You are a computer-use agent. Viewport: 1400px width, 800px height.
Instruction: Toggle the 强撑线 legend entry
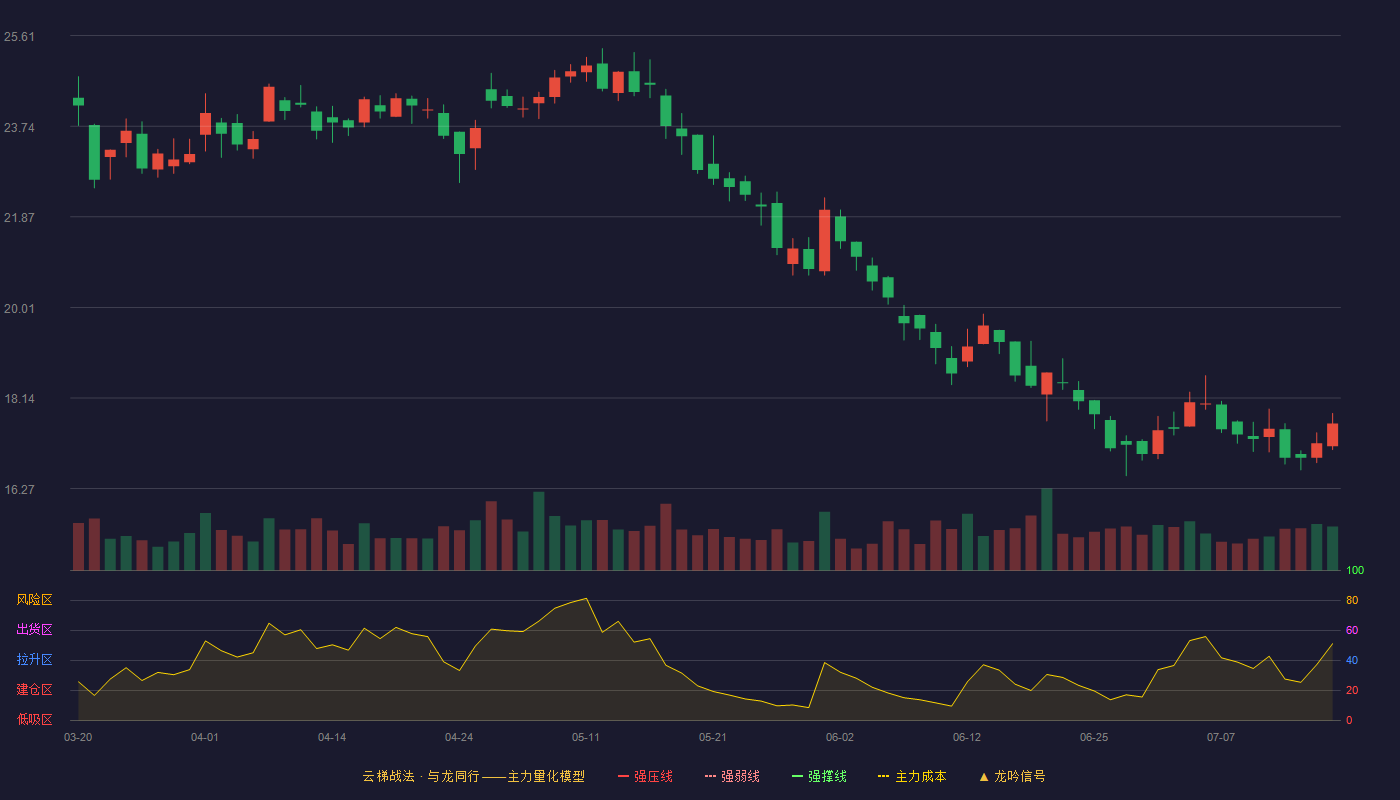(819, 776)
